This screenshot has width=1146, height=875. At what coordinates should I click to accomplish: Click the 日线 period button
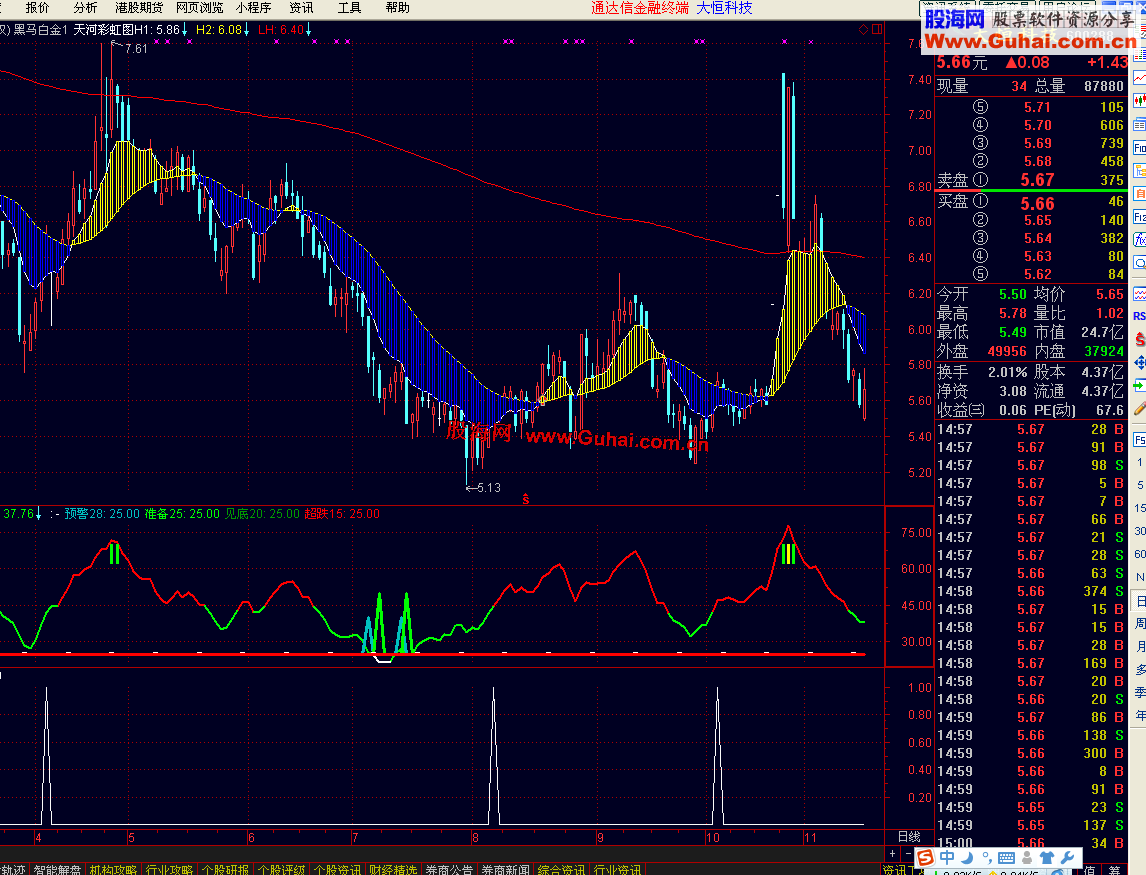point(908,836)
